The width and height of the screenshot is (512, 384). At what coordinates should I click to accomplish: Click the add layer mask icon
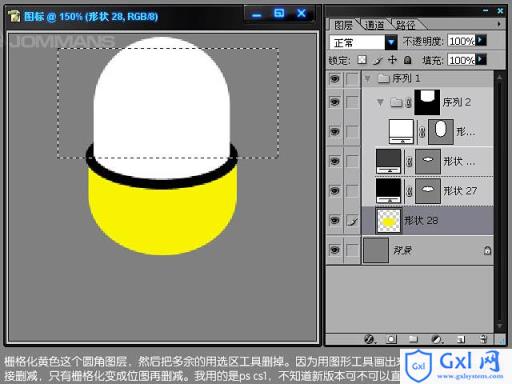[391, 339]
